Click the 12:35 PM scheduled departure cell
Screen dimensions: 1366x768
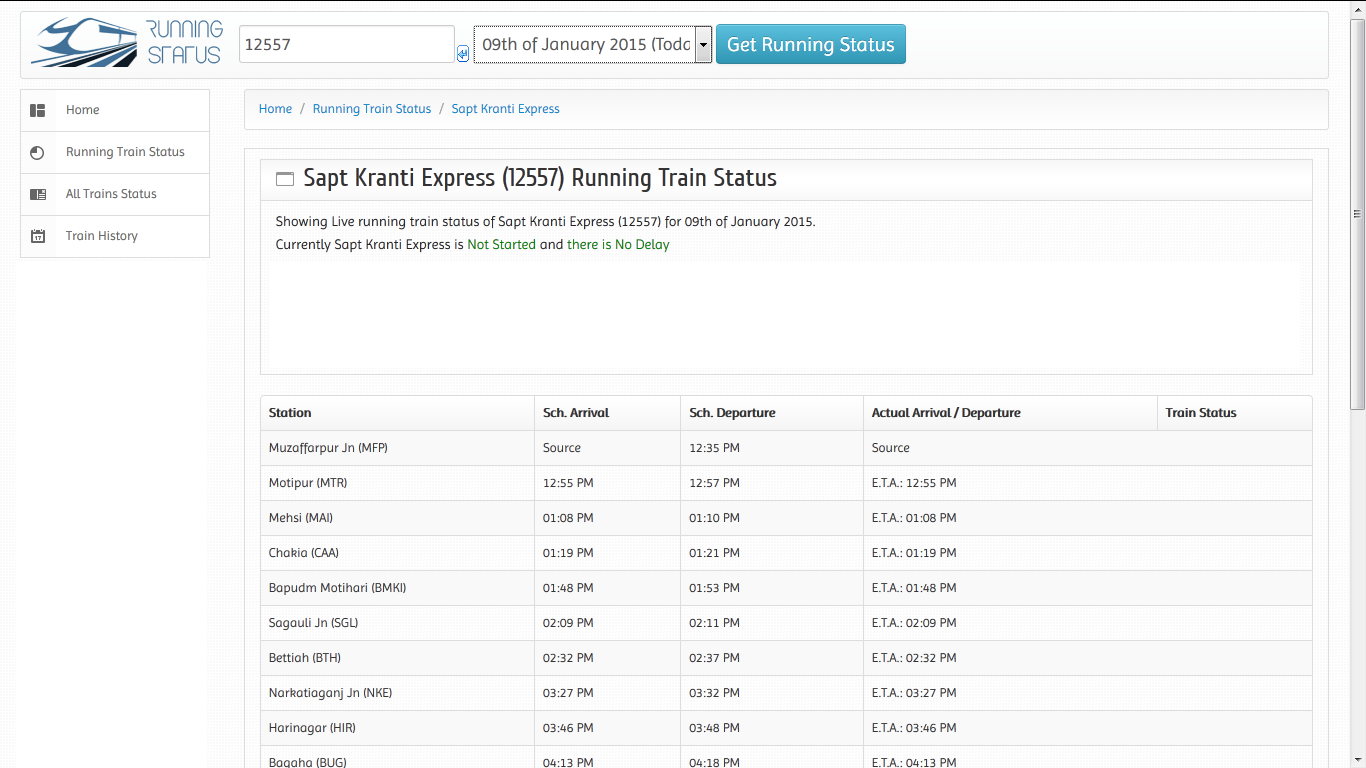point(772,448)
